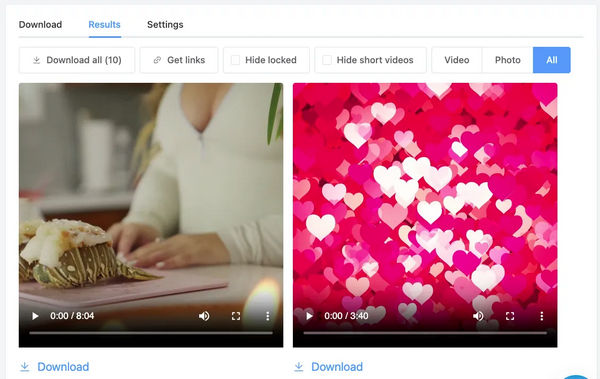This screenshot has height=379, width=600.
Task: Filter results to Photo only
Action: (x=507, y=60)
